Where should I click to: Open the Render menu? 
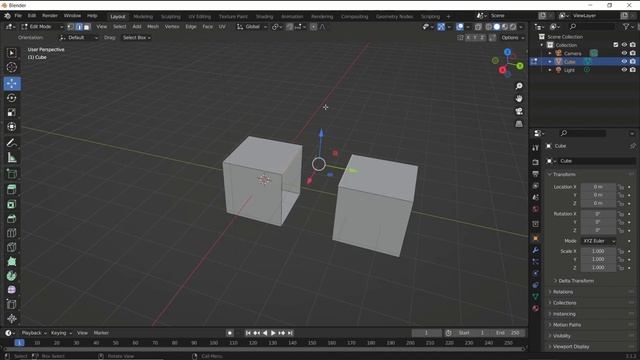tap(50, 16)
